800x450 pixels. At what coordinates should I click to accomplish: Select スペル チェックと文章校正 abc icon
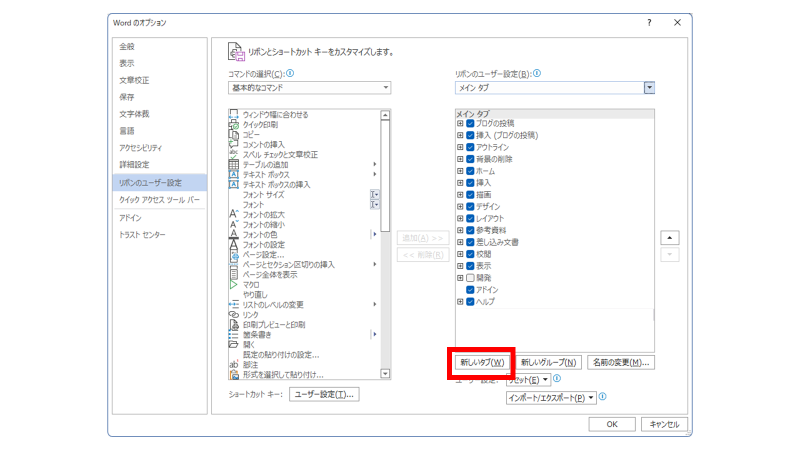pyautogui.click(x=234, y=155)
